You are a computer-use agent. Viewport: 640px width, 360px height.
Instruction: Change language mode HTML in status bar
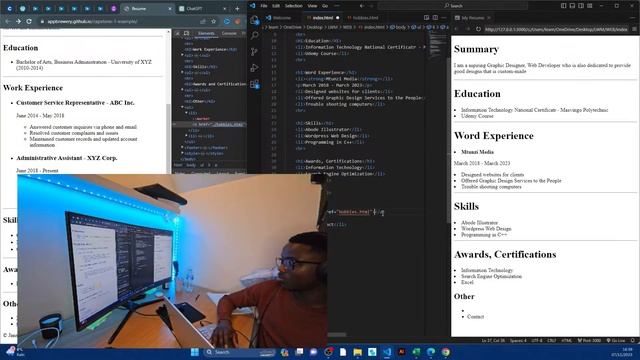567,340
